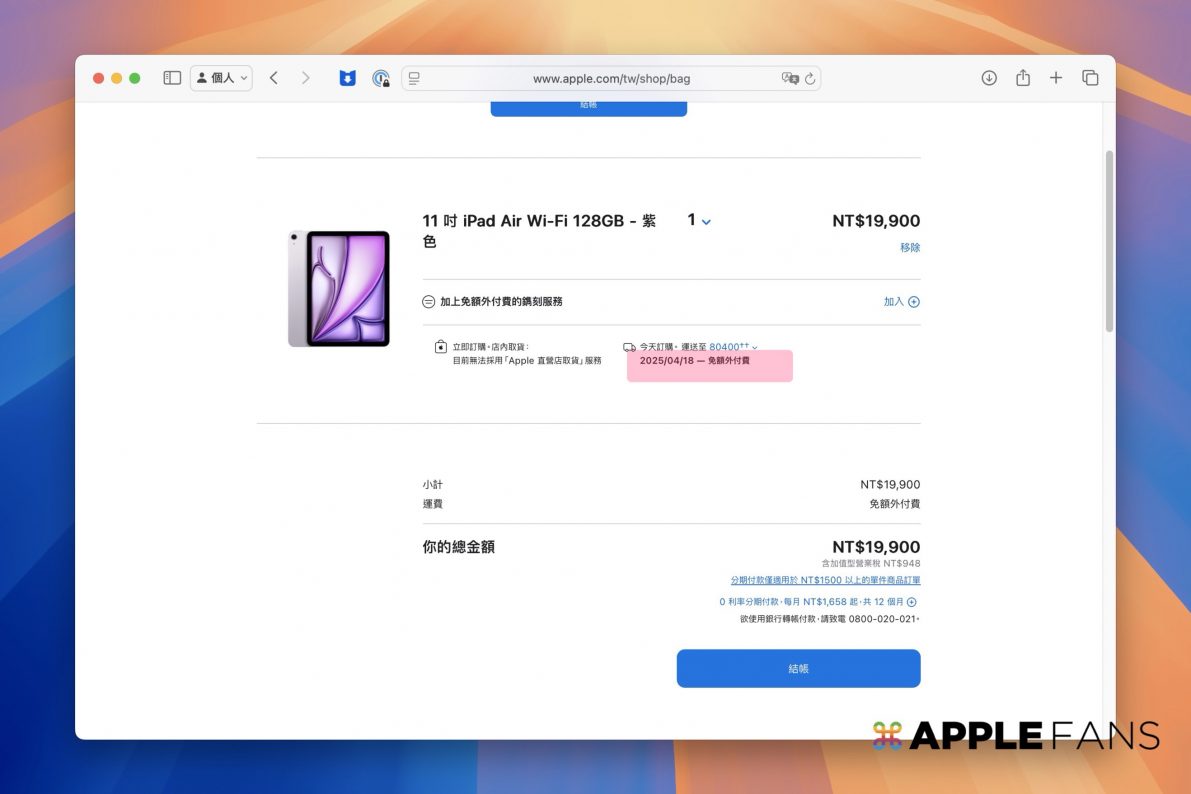The image size is (1191, 794).
Task: Show the tab overview
Action: (x=1090, y=78)
